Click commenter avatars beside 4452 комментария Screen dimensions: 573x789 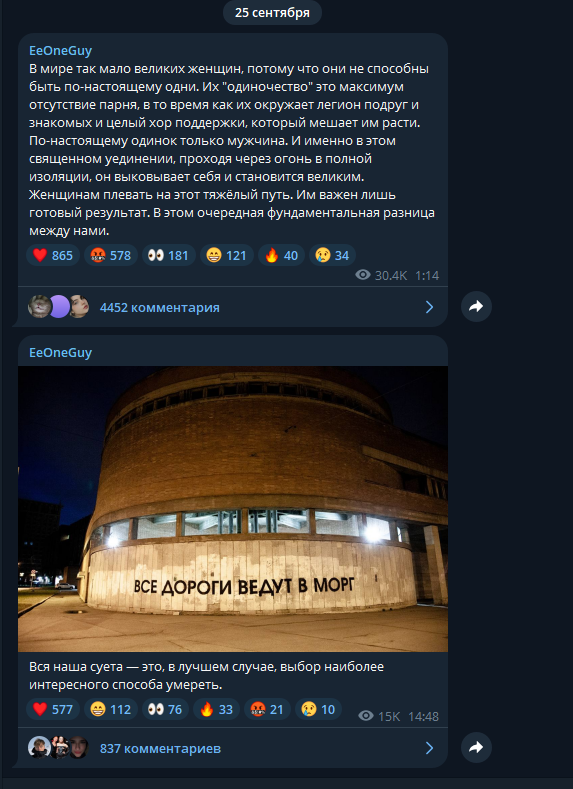coord(58,306)
